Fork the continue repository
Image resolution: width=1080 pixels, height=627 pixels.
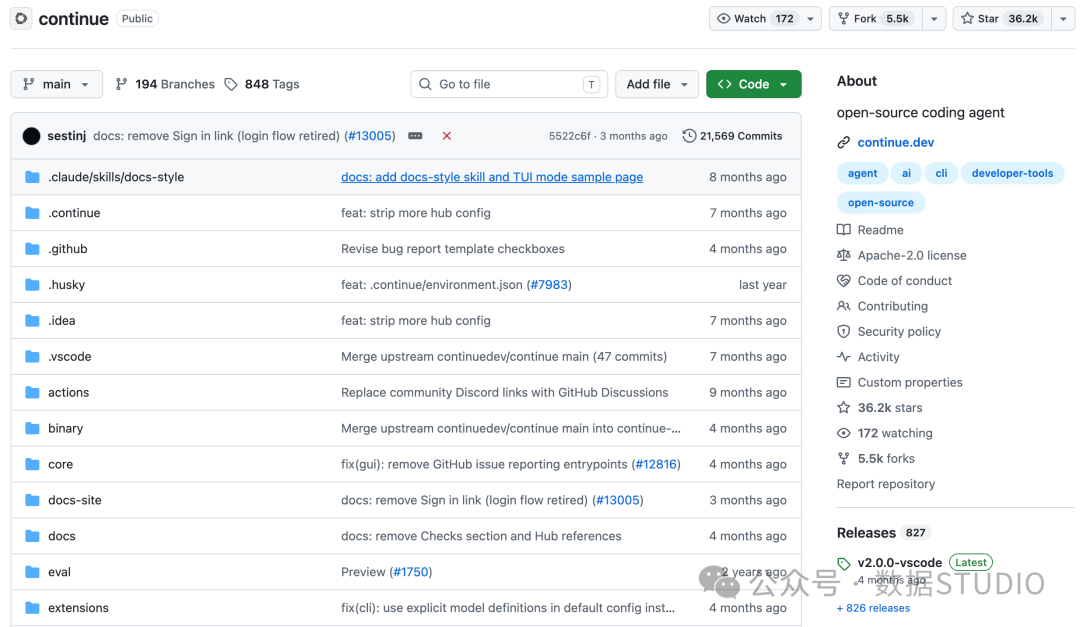click(x=877, y=19)
